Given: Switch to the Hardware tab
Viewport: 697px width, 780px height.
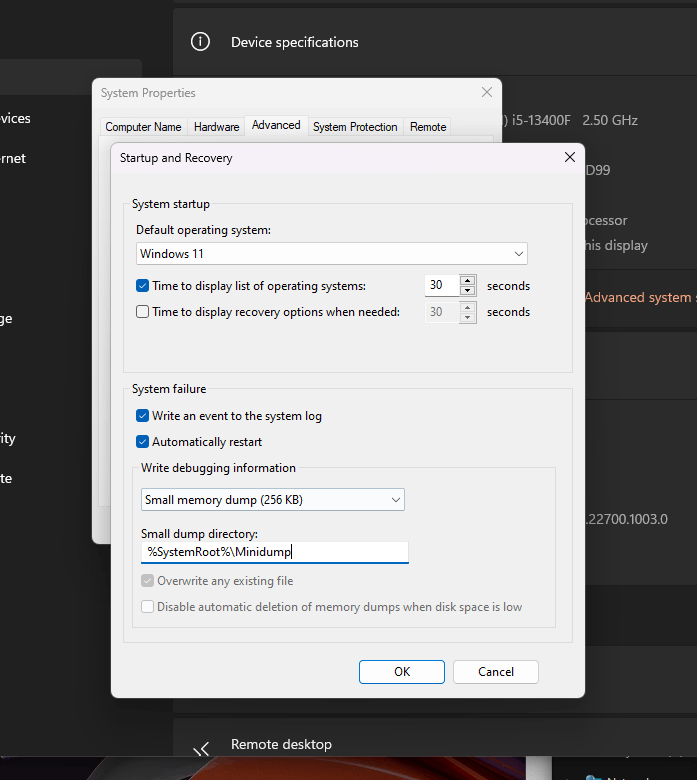Looking at the screenshot, I should pos(216,127).
